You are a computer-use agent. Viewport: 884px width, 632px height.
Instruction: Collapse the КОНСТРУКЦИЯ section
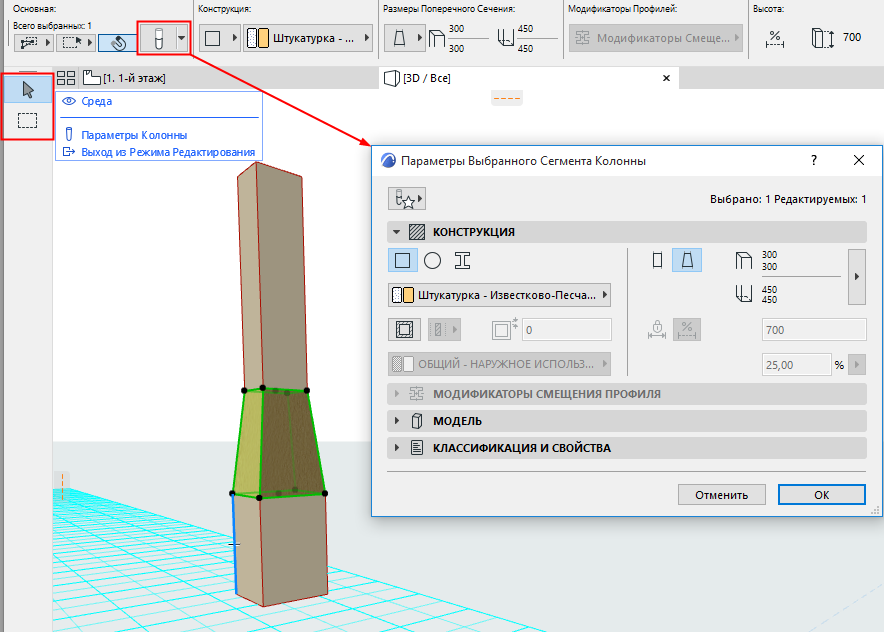[x=397, y=232]
